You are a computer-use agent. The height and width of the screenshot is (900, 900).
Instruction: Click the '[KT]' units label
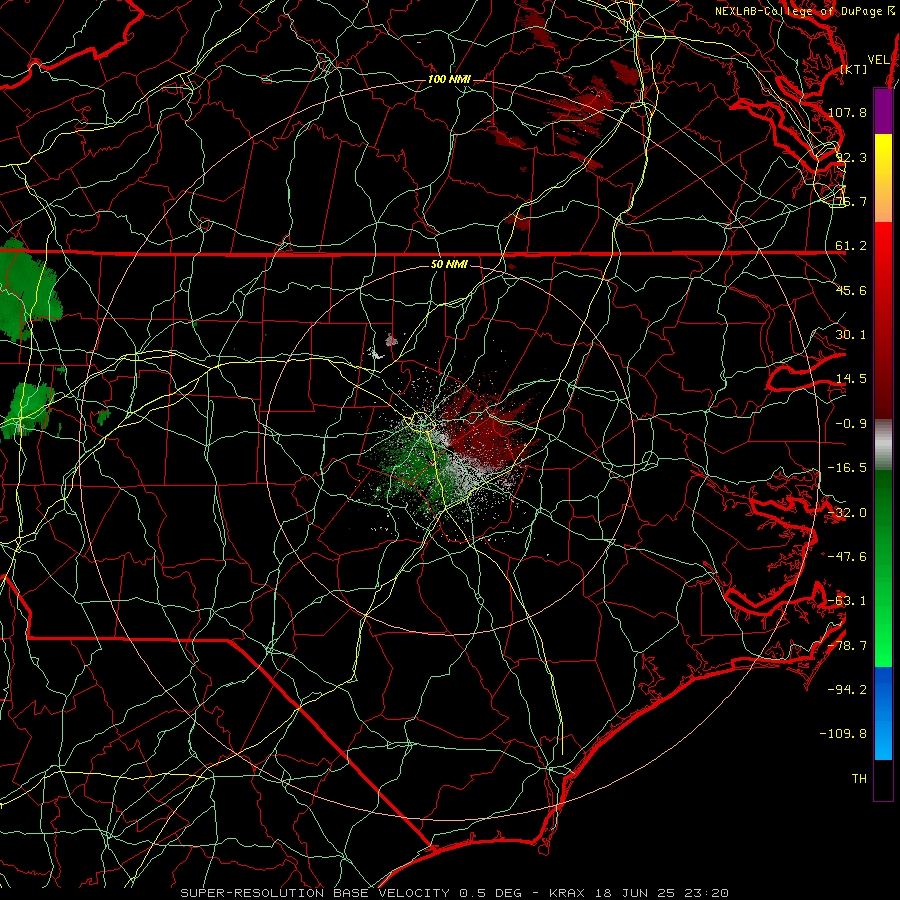(854, 69)
